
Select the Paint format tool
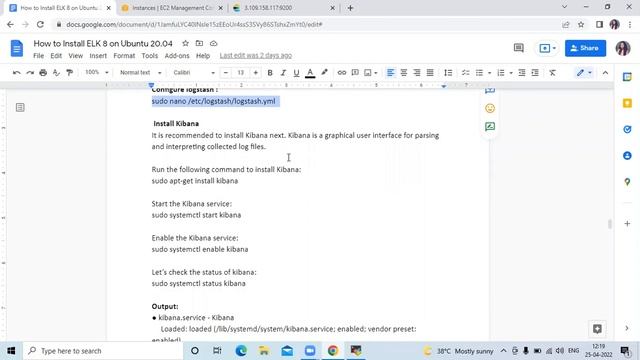69,73
